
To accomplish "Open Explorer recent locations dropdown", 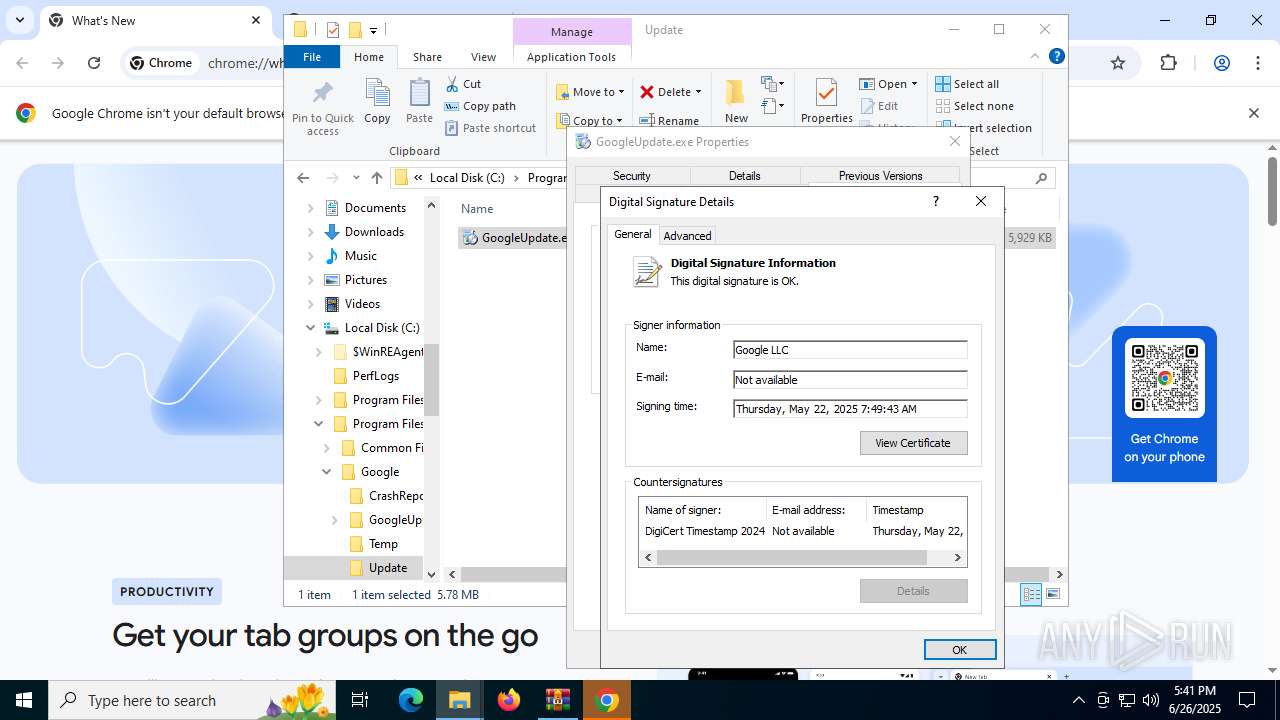I will [x=356, y=178].
